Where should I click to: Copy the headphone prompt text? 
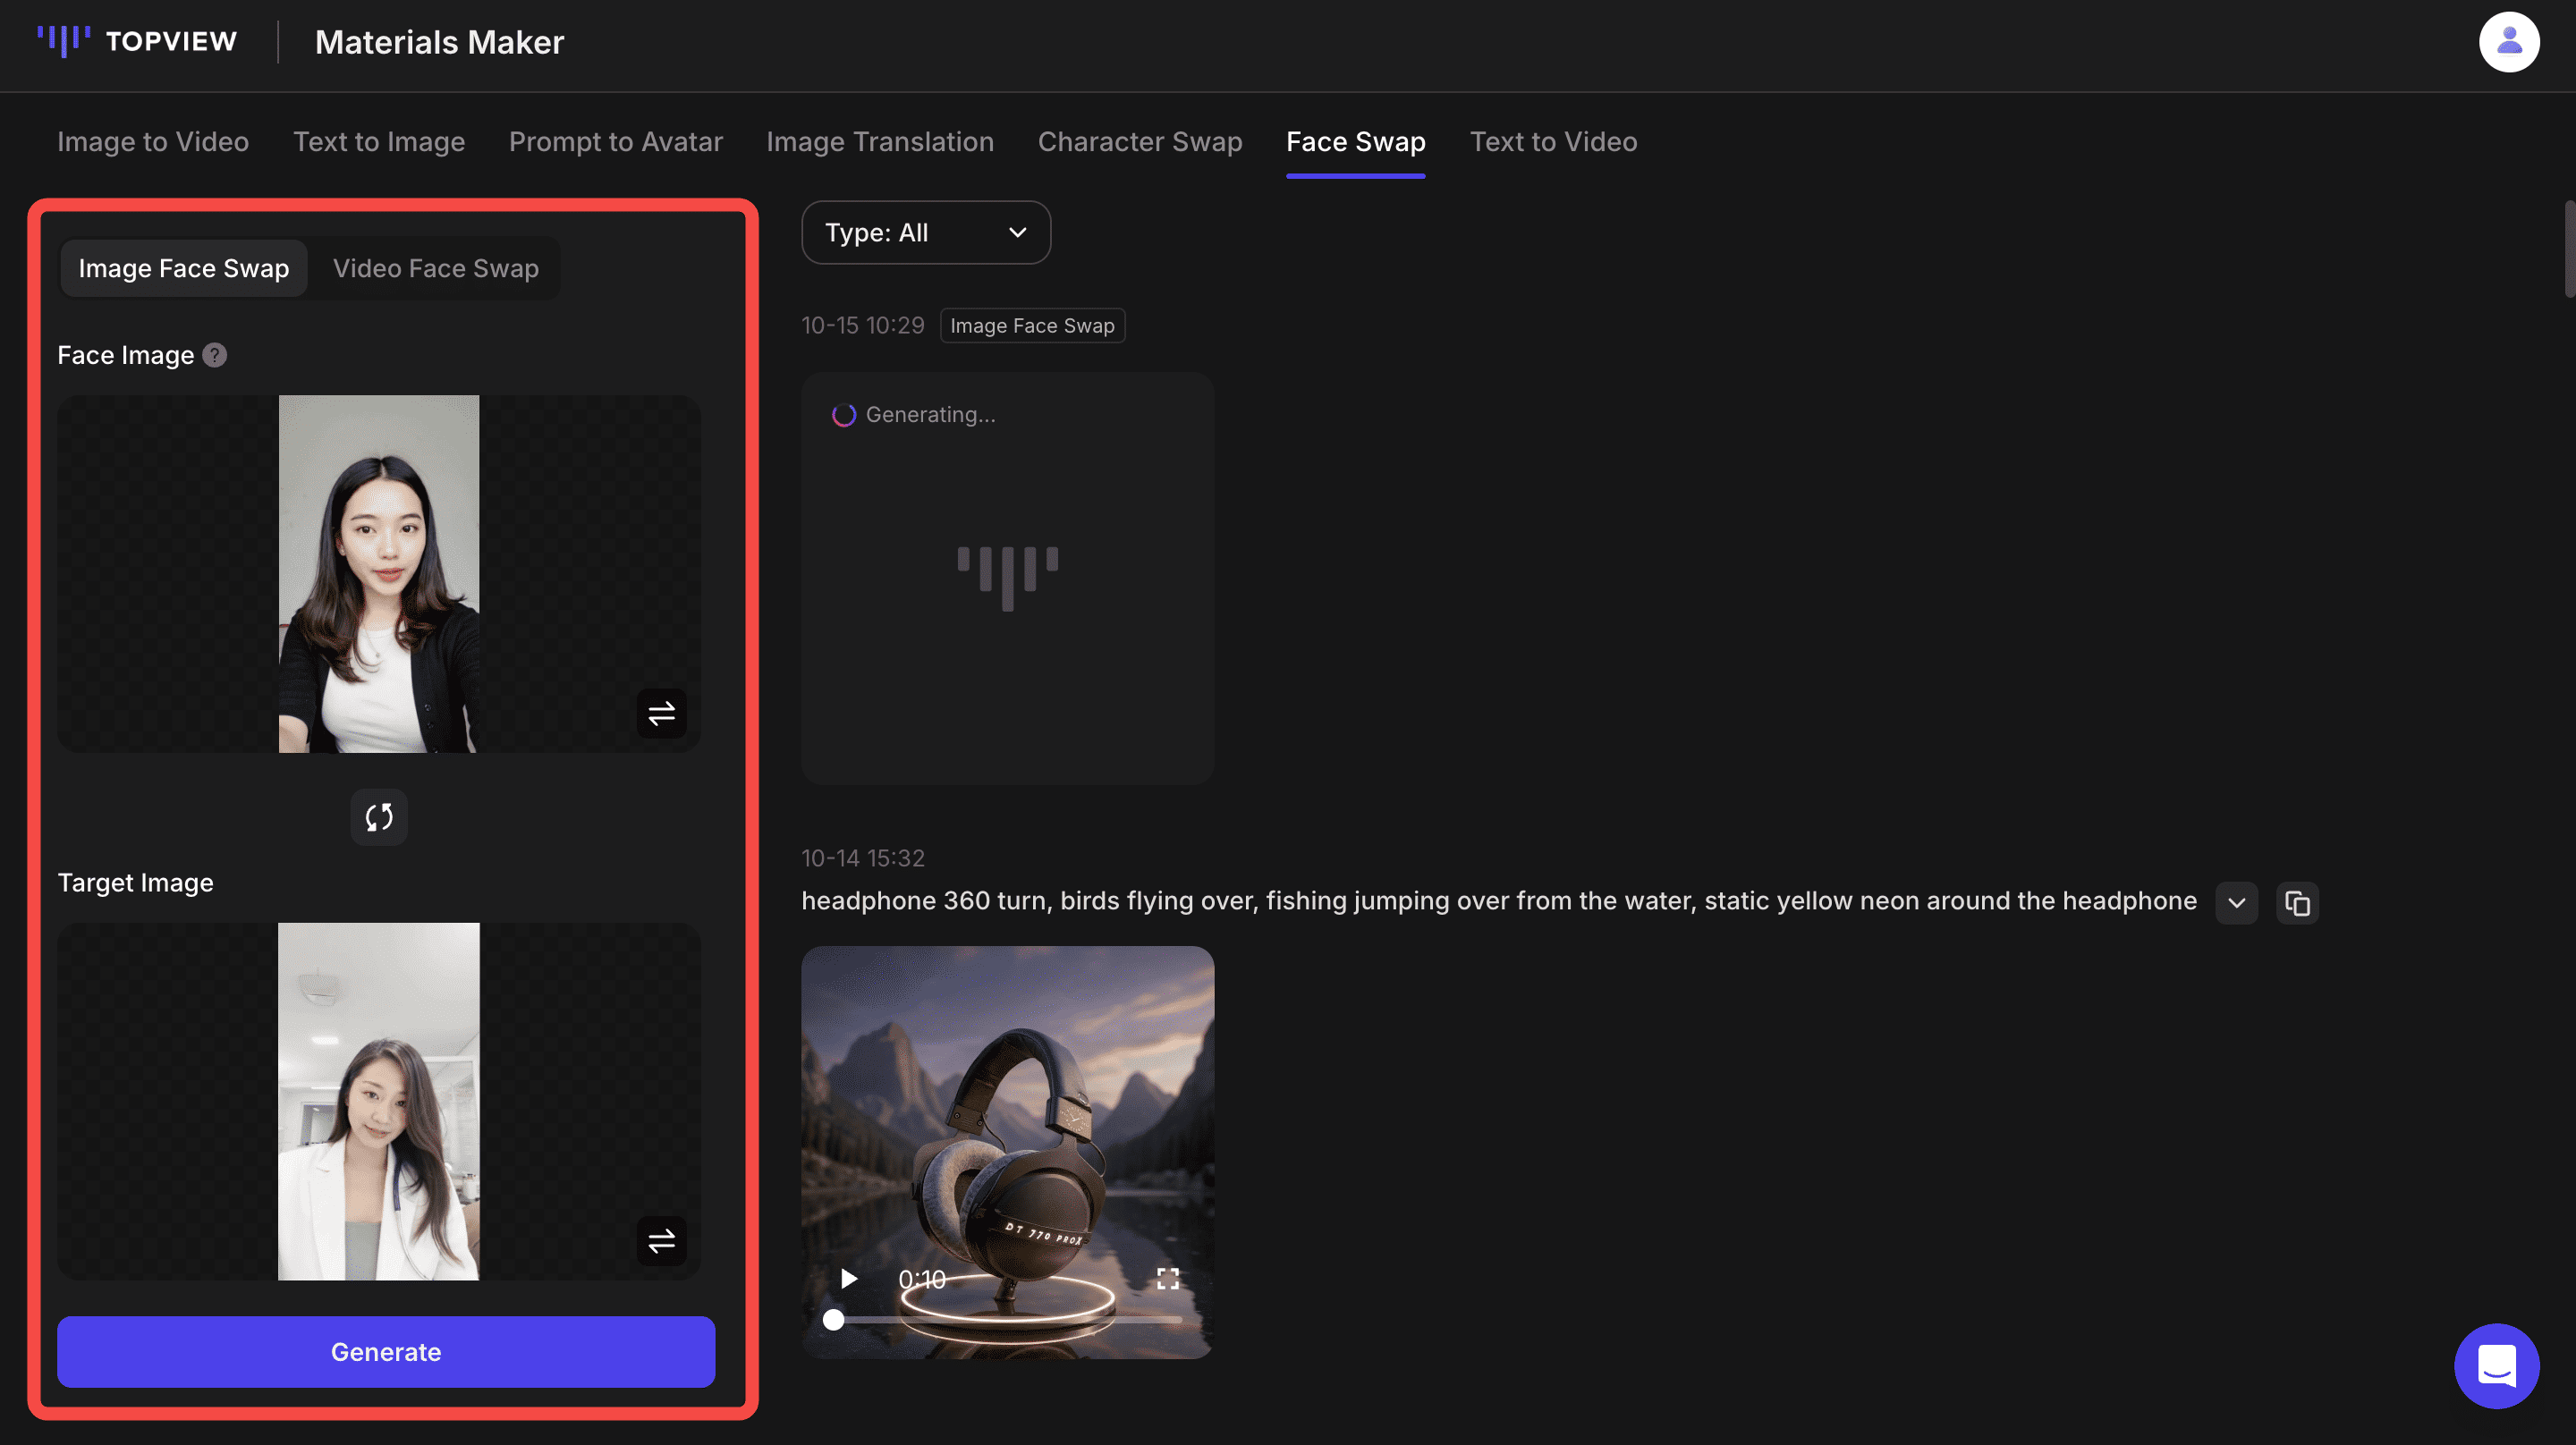coord(2297,903)
